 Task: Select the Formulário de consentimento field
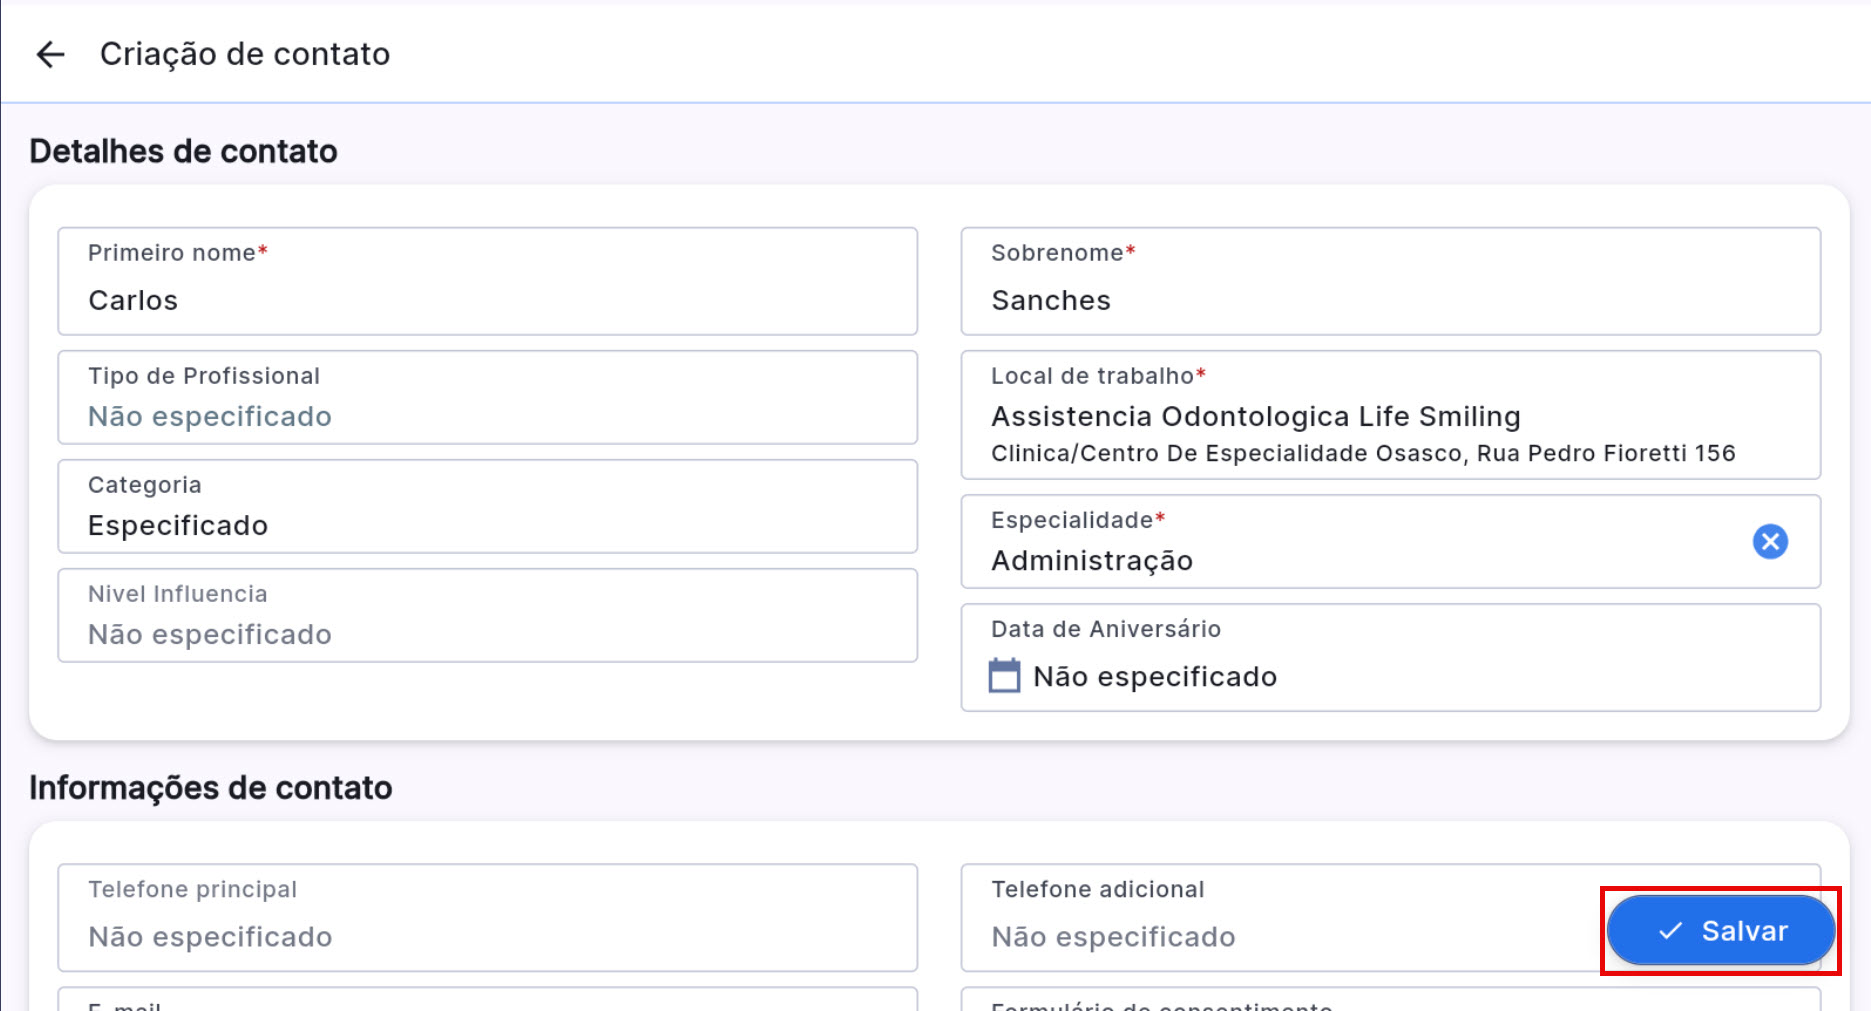[1390, 1001]
